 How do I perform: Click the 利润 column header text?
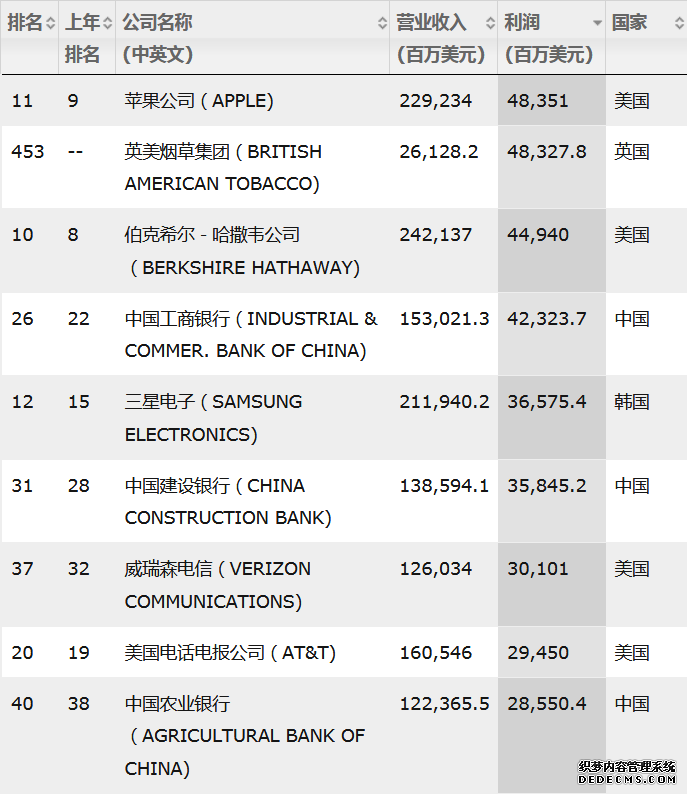coord(548,38)
